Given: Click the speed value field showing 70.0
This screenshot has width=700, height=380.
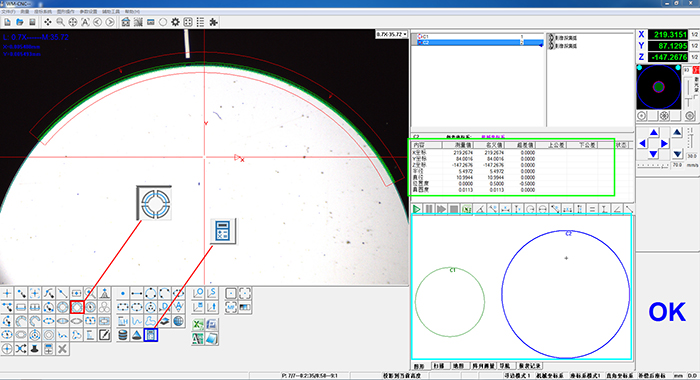Looking at the screenshot, I should 678,165.
